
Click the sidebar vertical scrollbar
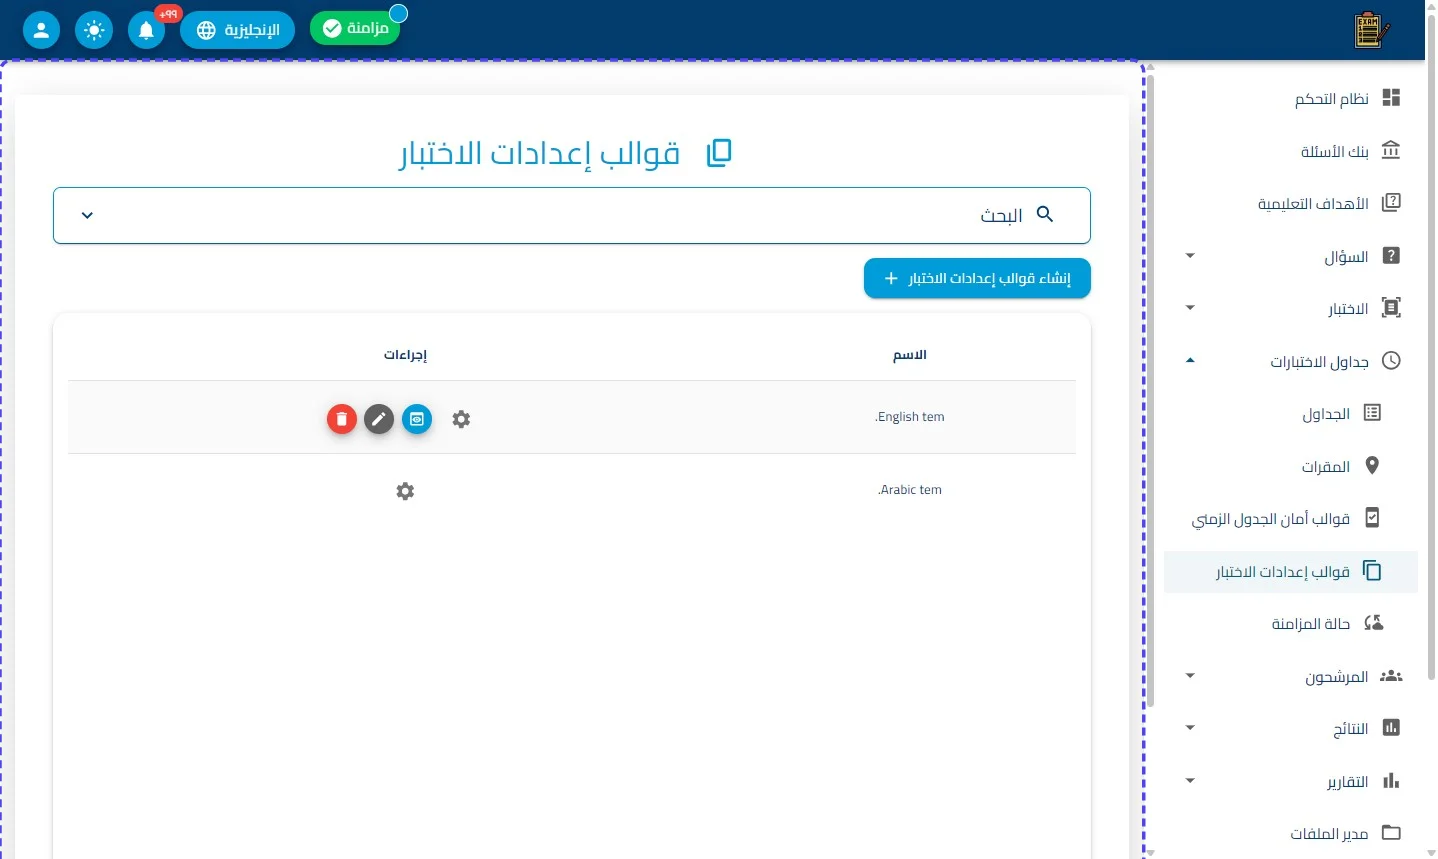click(x=1150, y=390)
